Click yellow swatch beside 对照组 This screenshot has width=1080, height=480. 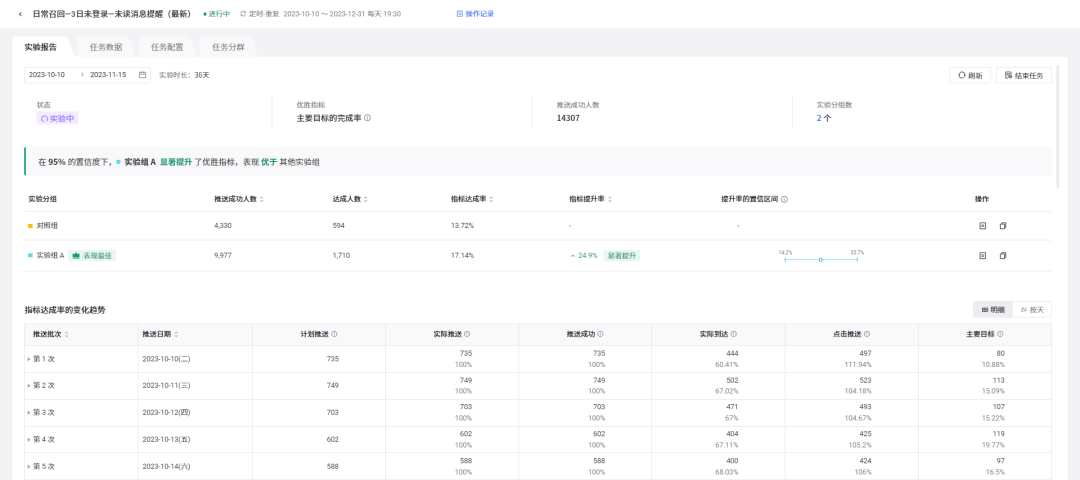tap(30, 225)
